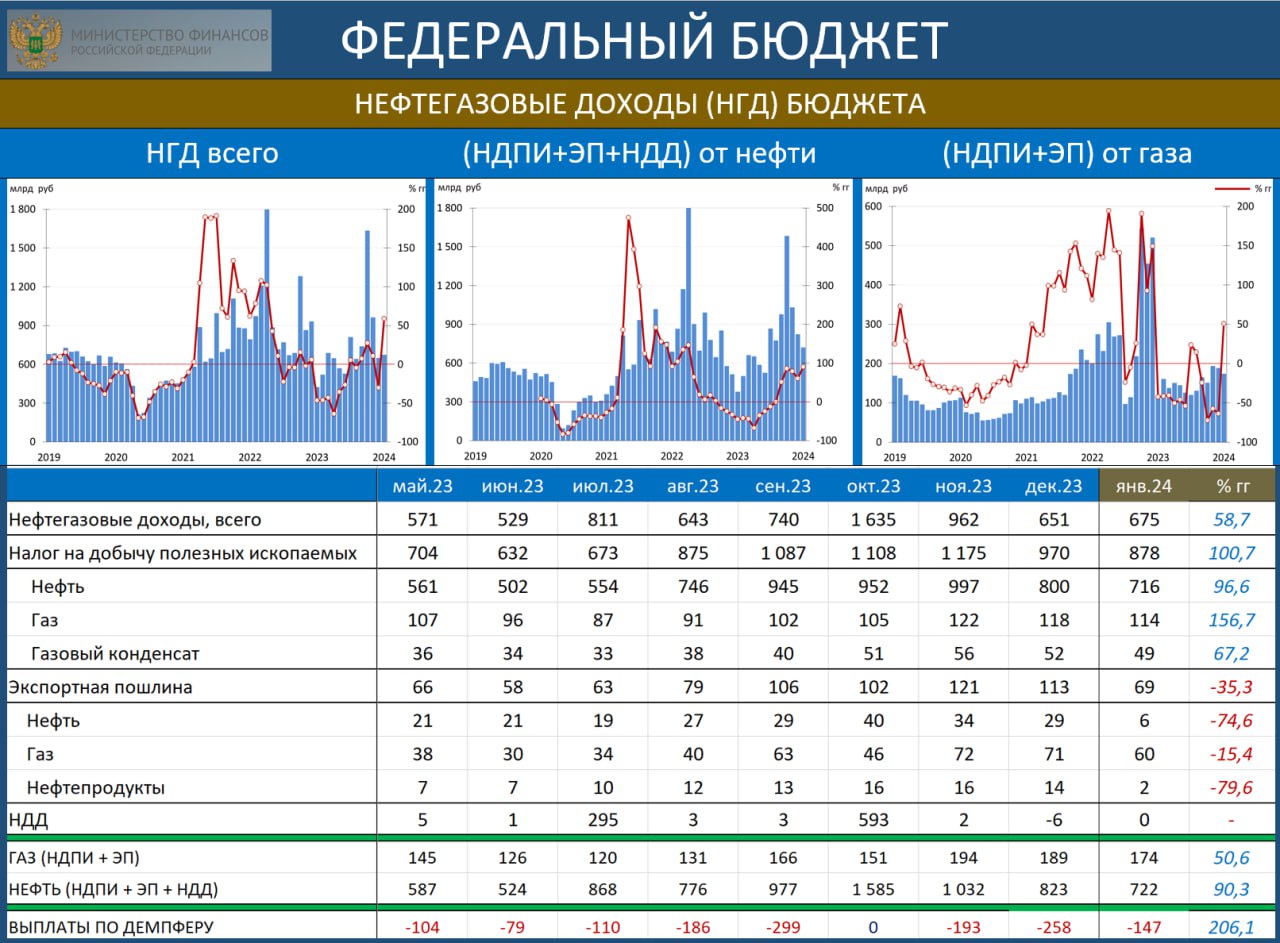This screenshot has height=943, width=1280.
Task: Click row label 'Нефтегазовые доходы, всего'
Action: [x=134, y=520]
